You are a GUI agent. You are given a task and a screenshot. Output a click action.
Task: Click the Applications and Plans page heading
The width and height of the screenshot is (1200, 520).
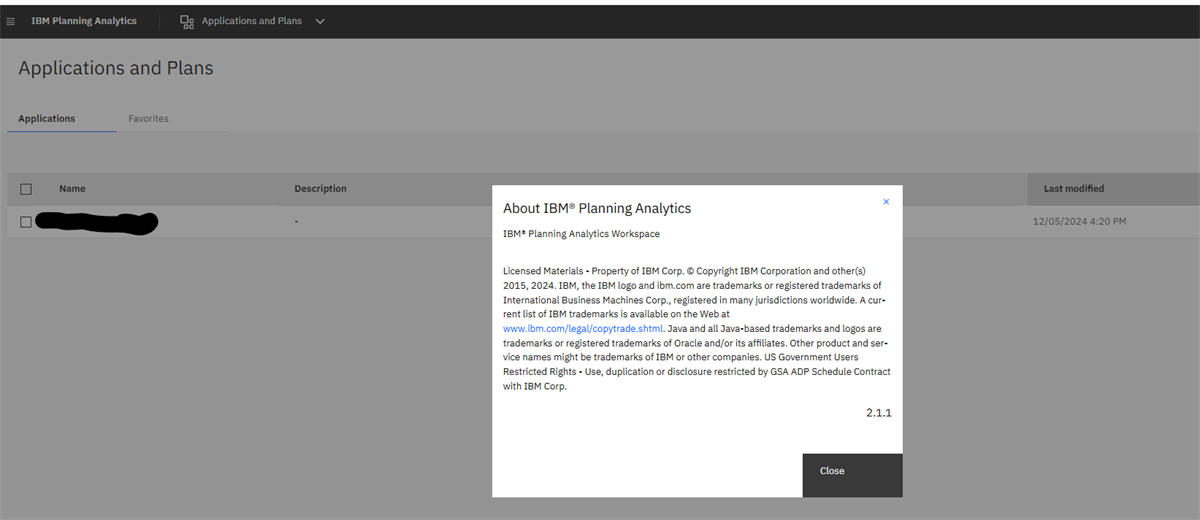116,68
